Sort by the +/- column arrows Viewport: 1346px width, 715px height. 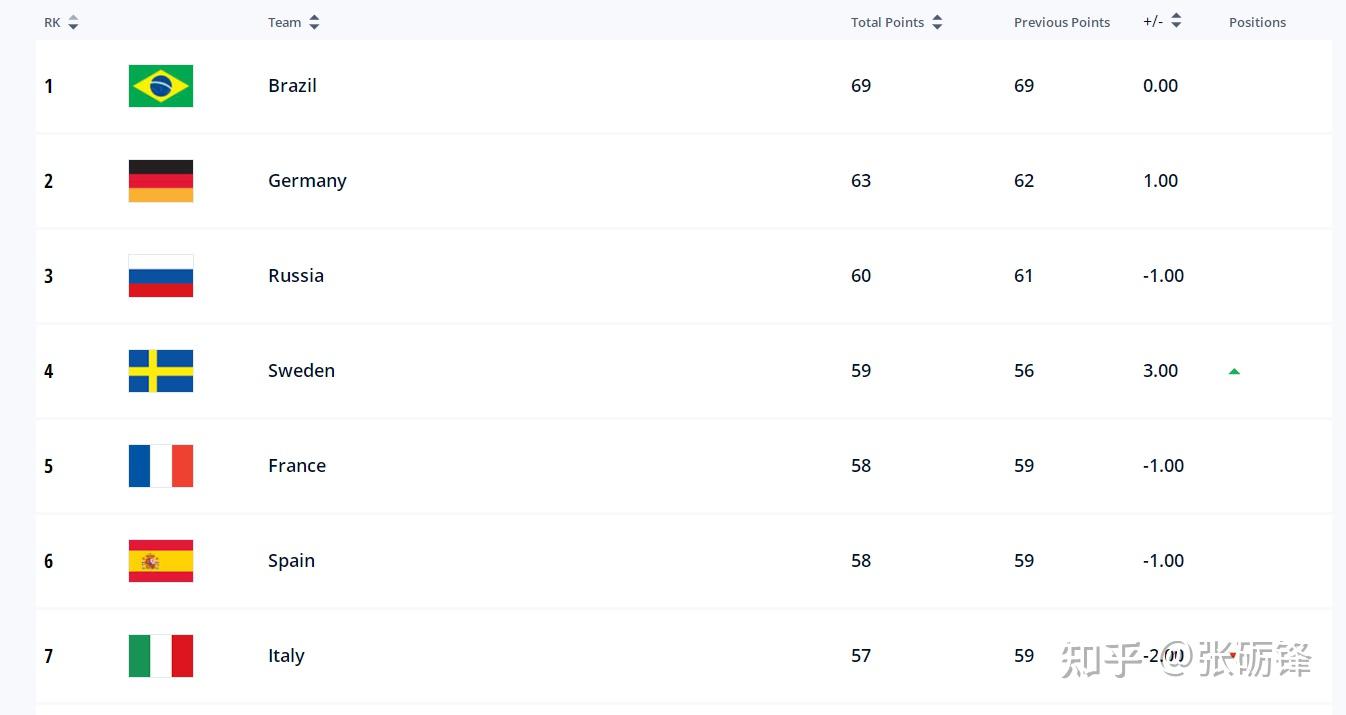[1176, 21]
